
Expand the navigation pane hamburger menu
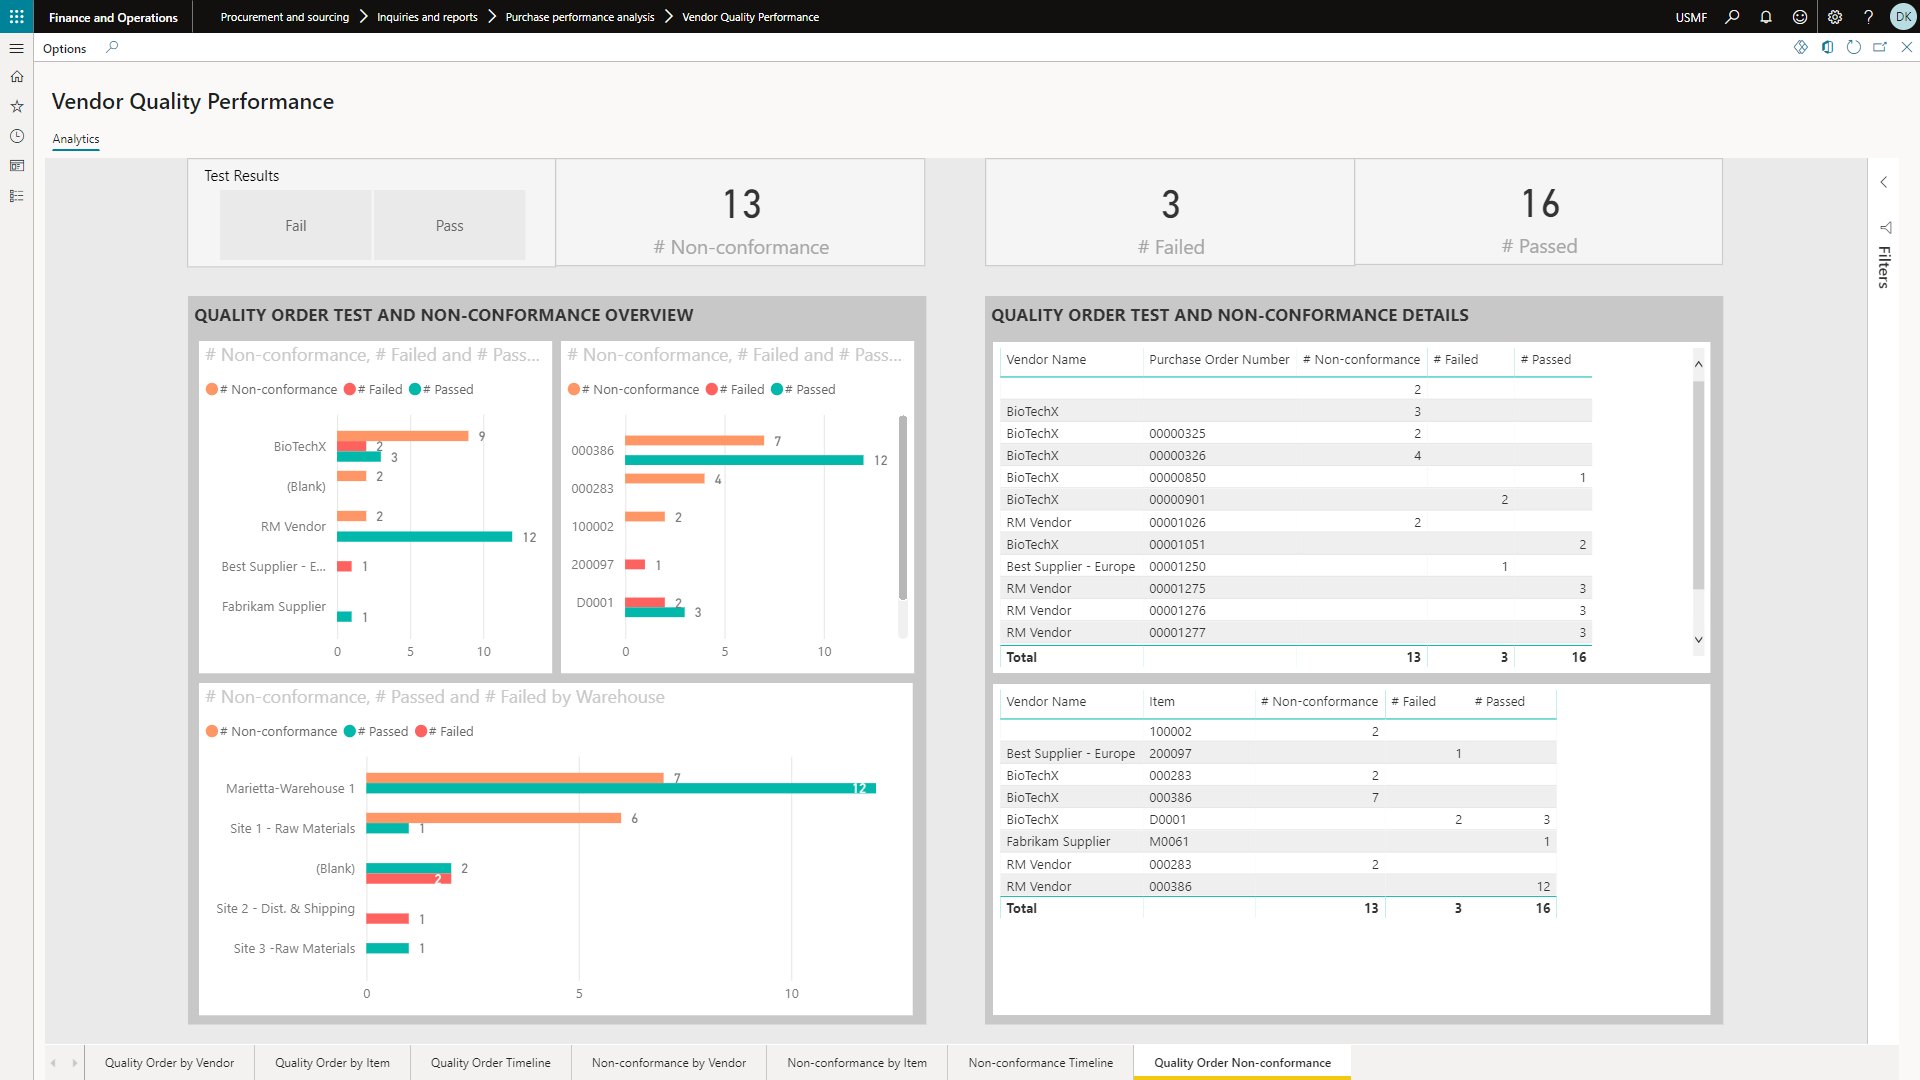point(17,48)
